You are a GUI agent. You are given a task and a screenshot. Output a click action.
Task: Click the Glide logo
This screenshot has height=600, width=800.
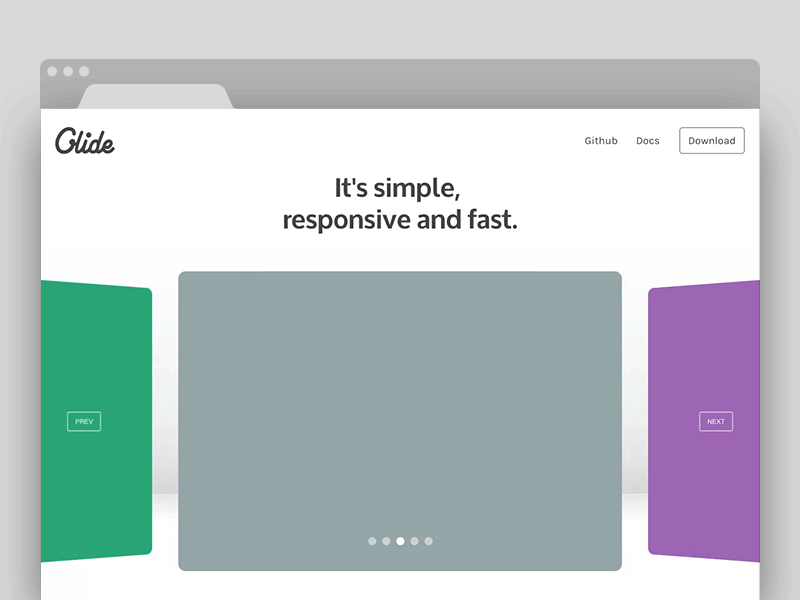[85, 143]
